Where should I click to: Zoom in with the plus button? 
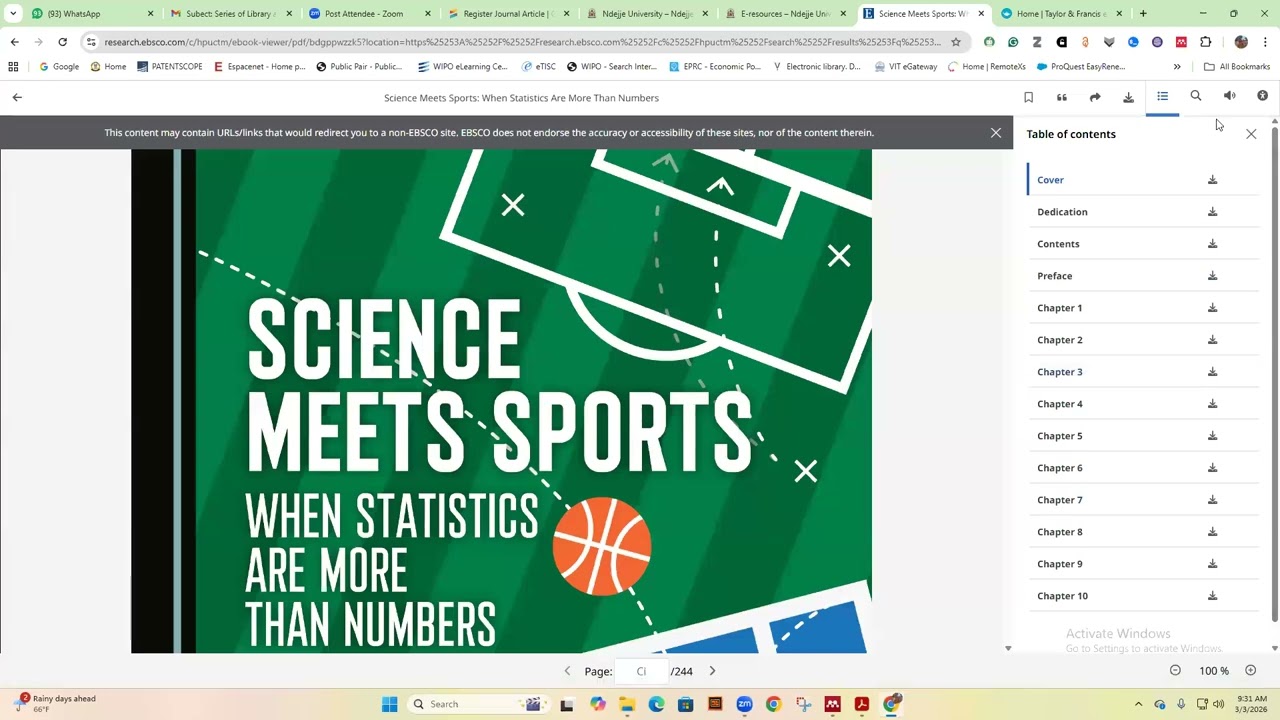(x=1250, y=671)
